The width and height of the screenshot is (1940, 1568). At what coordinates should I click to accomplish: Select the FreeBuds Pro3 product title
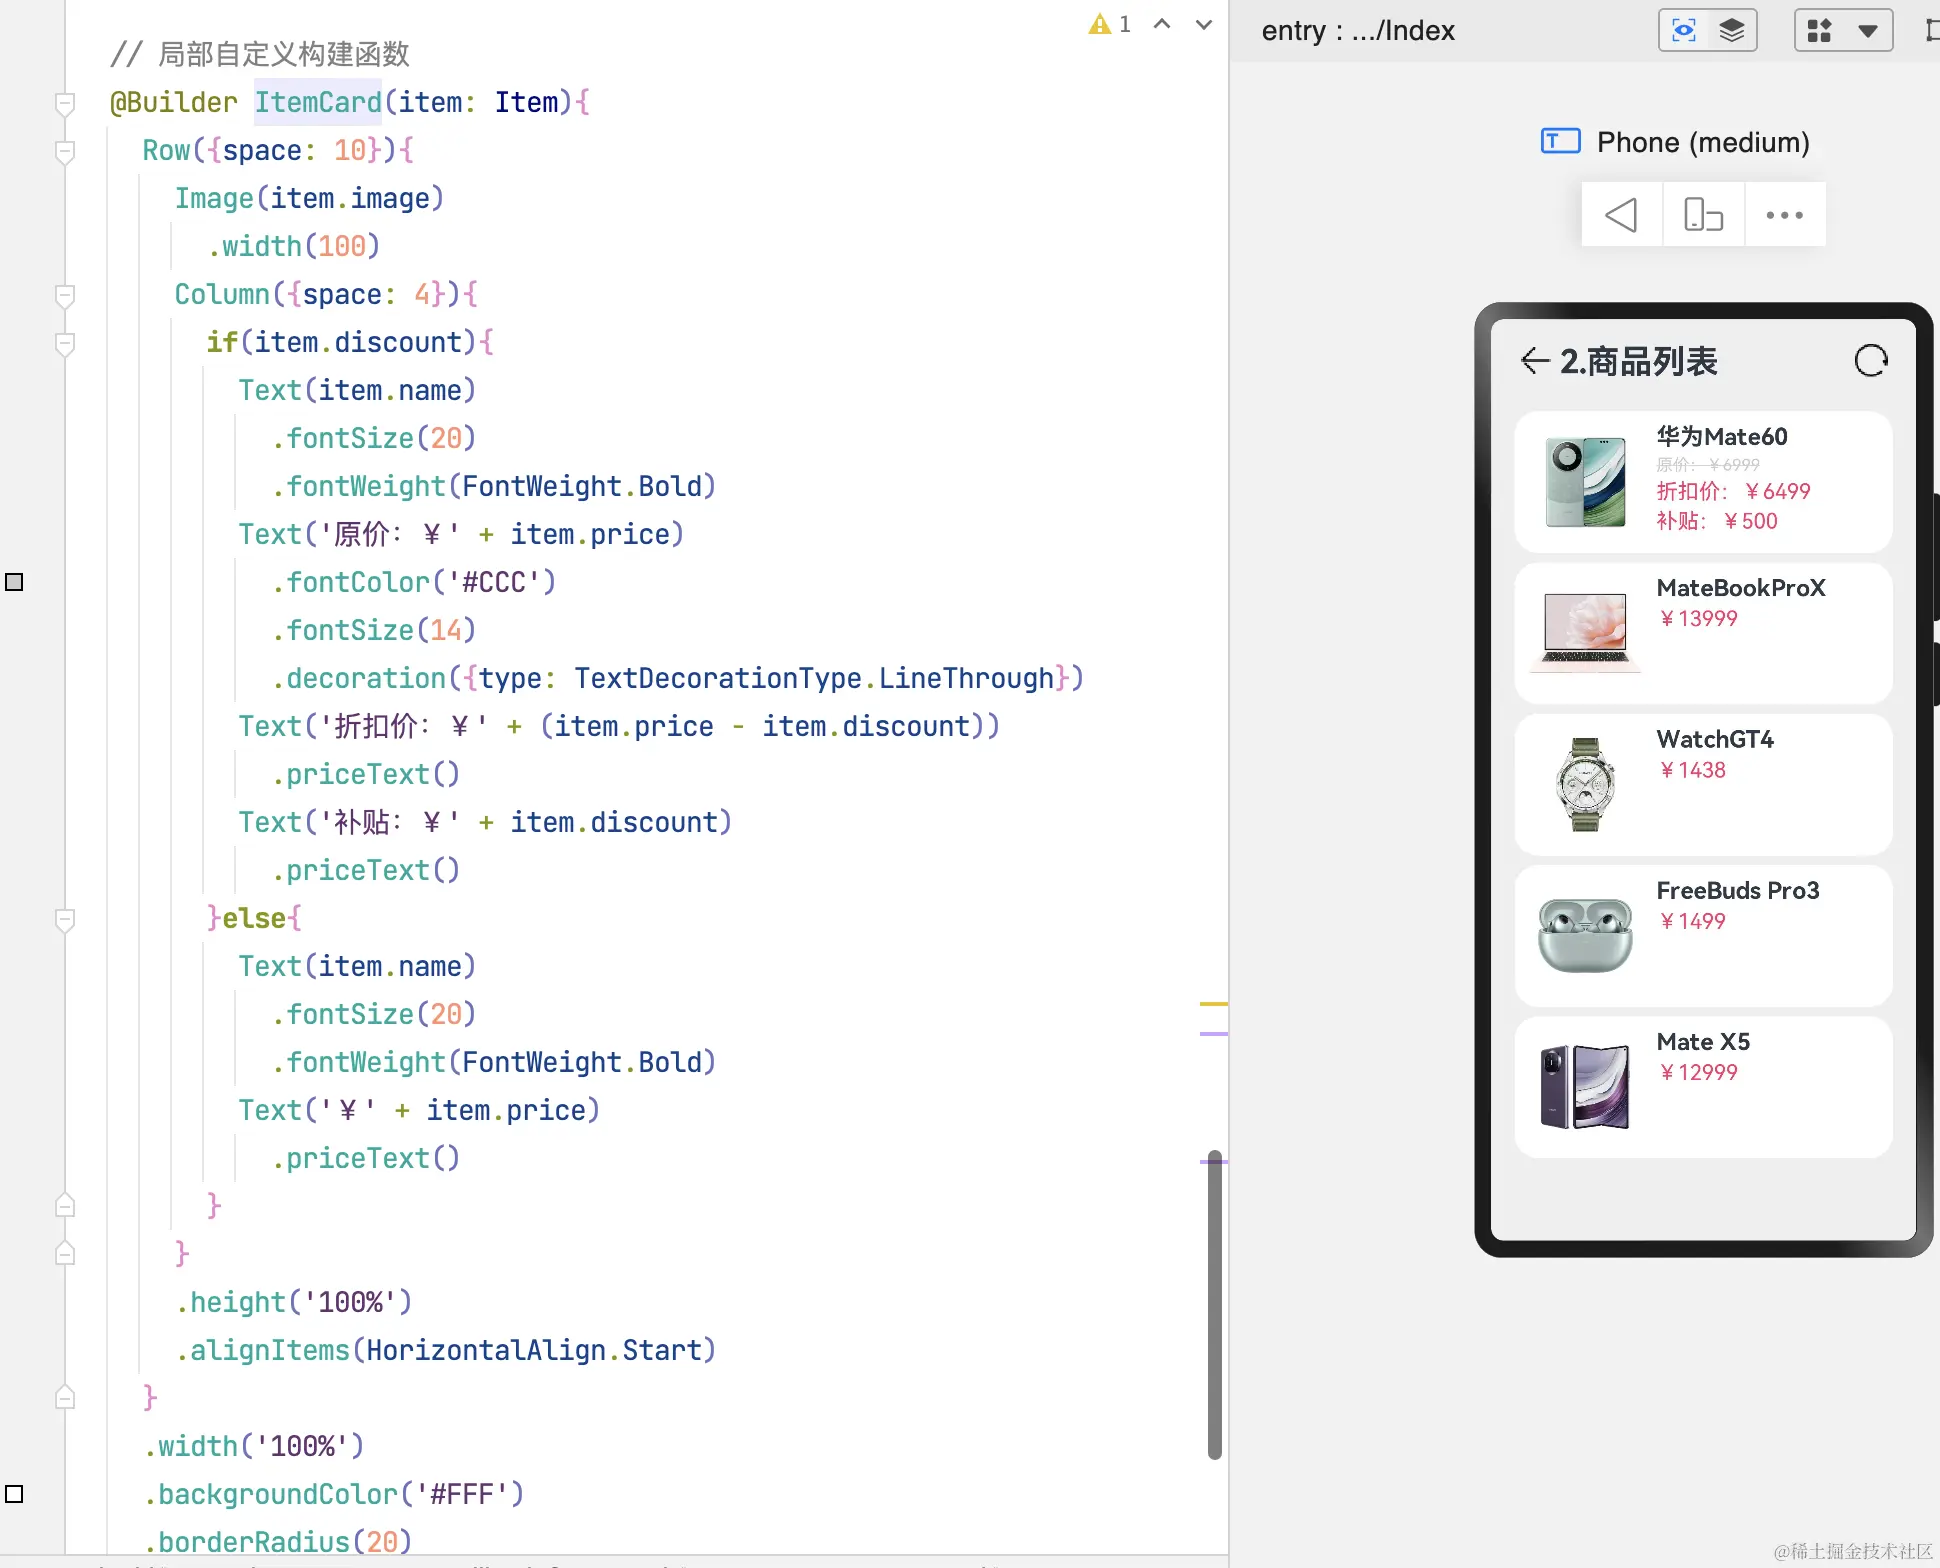coord(1738,890)
